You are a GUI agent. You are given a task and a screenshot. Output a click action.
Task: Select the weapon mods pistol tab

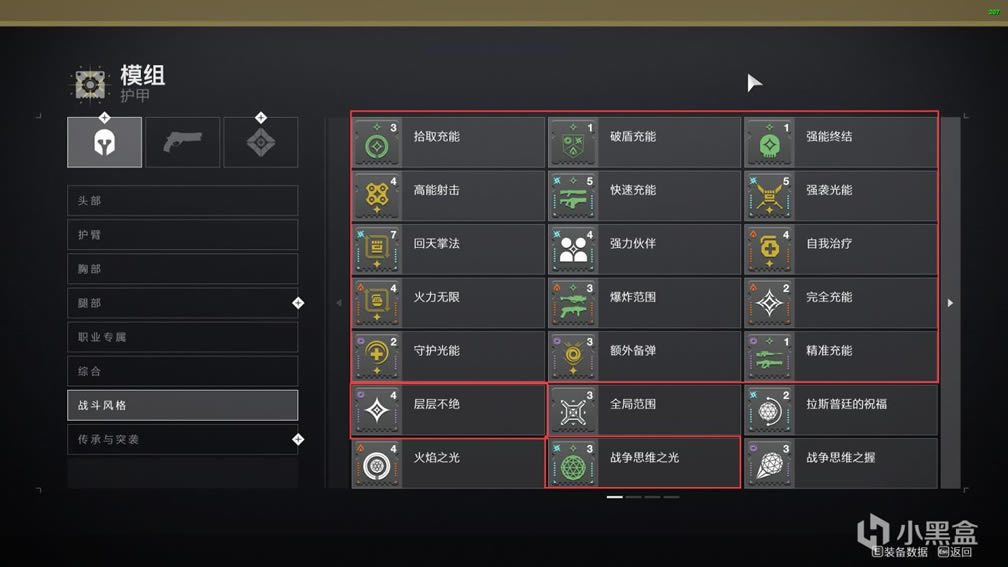click(x=183, y=142)
